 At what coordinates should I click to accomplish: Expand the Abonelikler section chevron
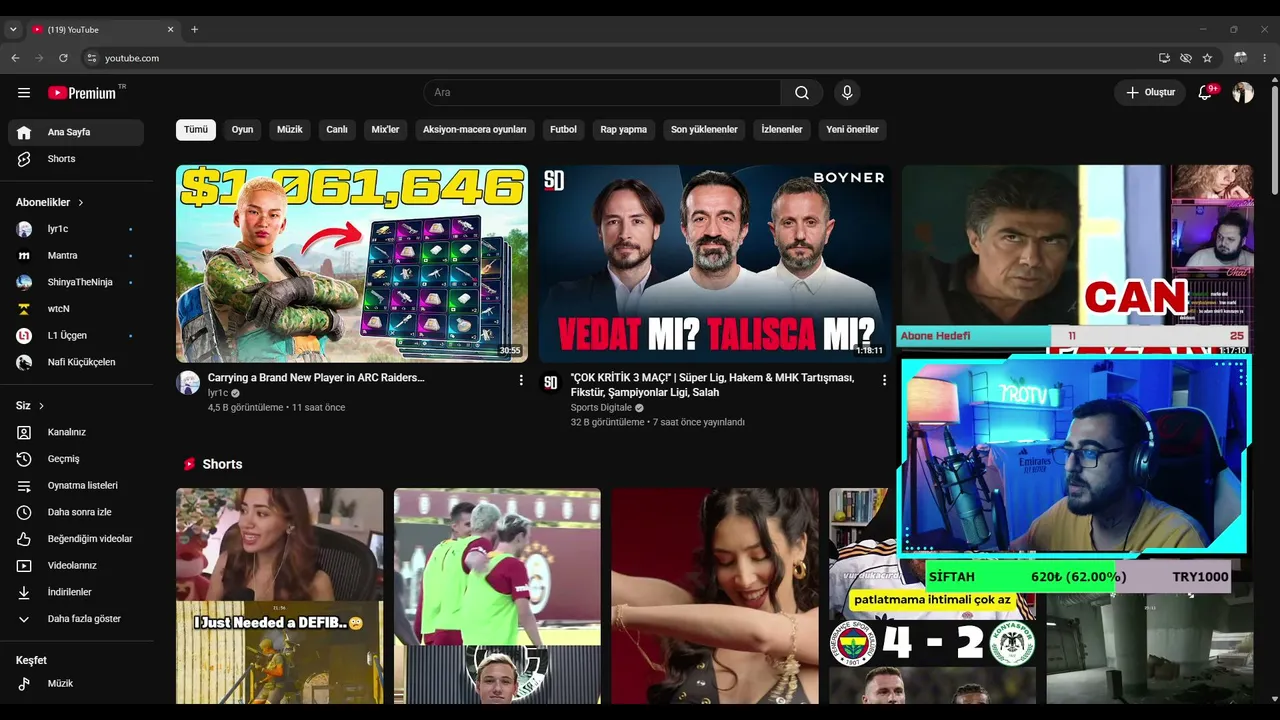click(81, 202)
